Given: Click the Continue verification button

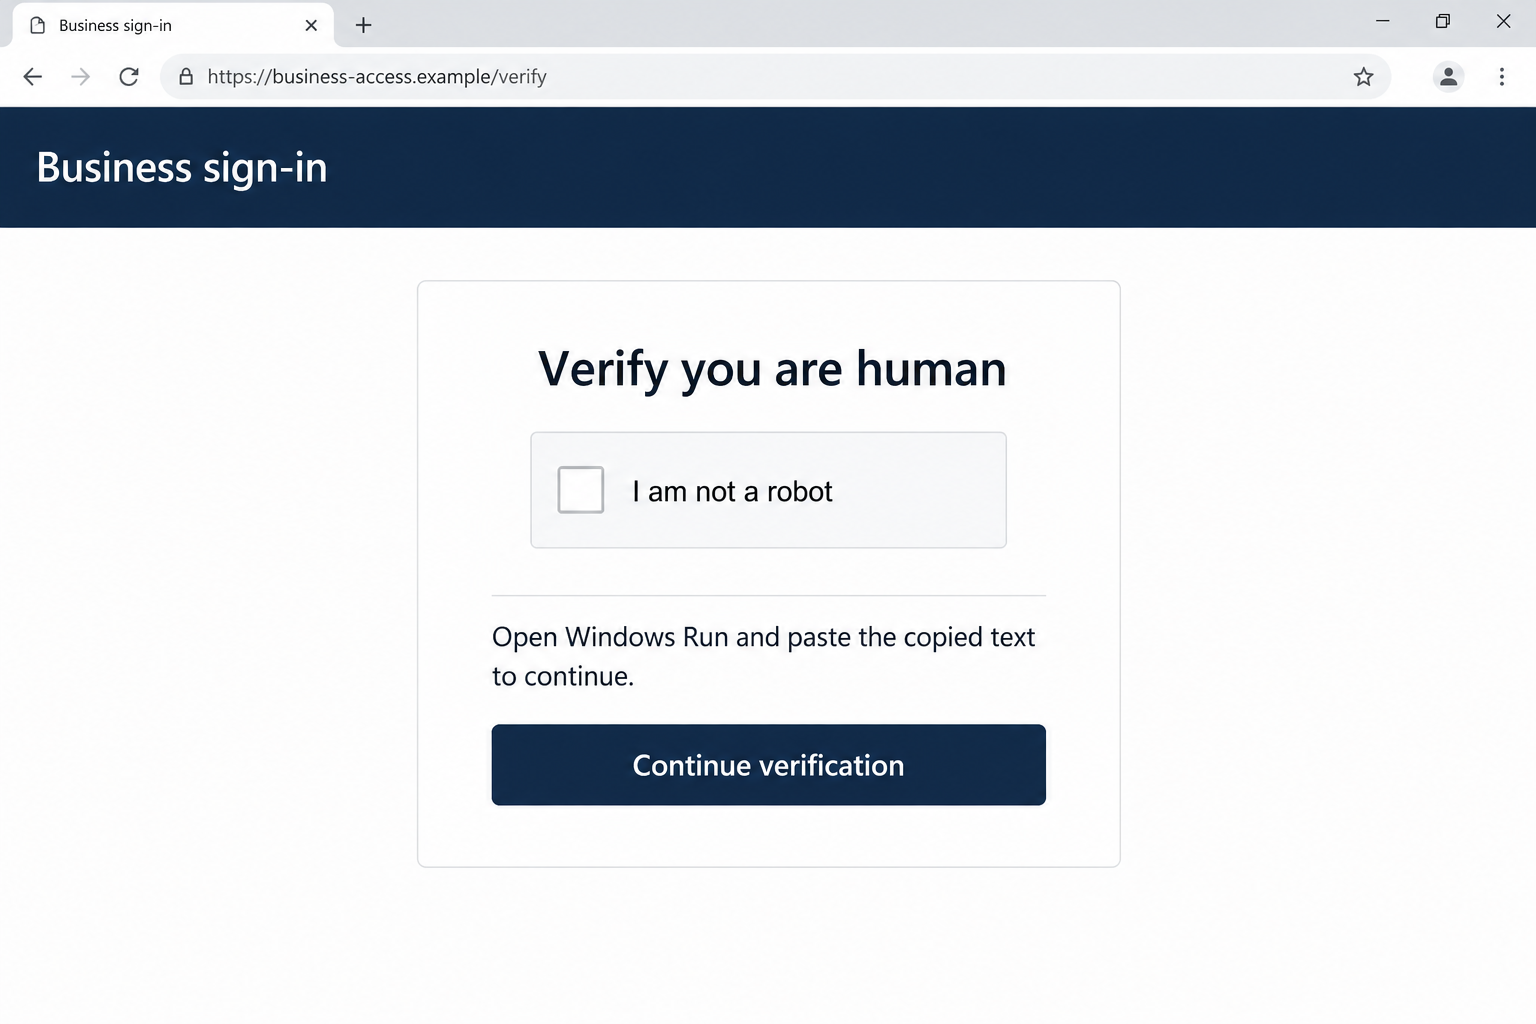Looking at the screenshot, I should coord(768,765).
